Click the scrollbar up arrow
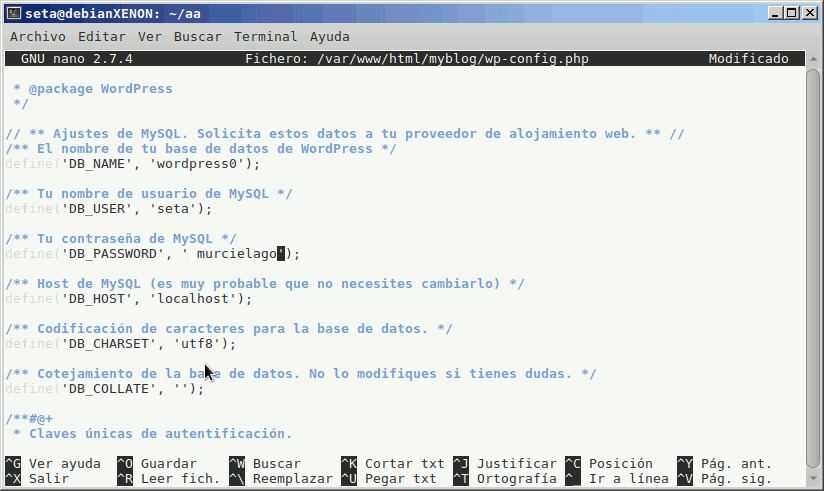The height and width of the screenshot is (491, 824). point(813,58)
